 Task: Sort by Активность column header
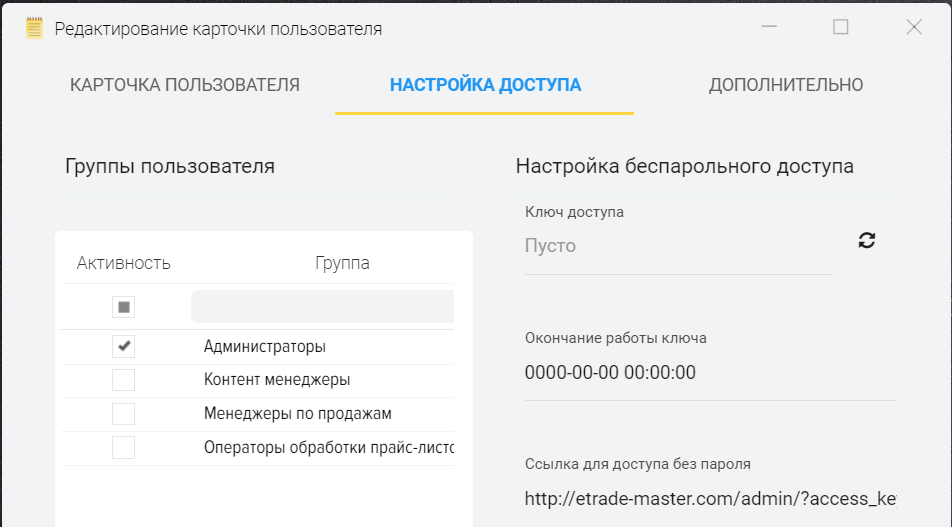pos(124,263)
